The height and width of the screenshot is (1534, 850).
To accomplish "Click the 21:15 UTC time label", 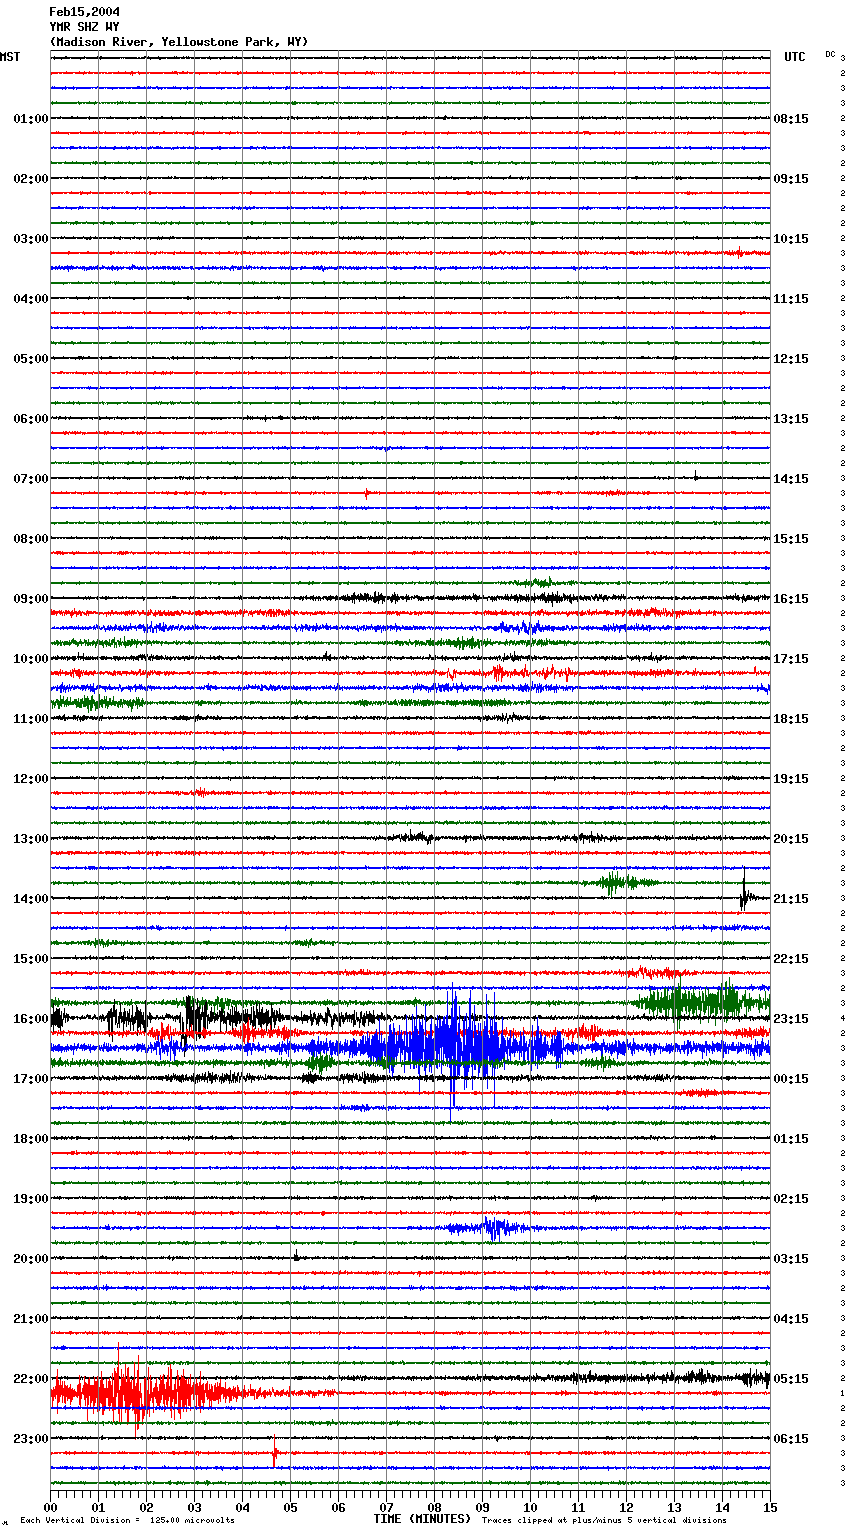I will (791, 899).
